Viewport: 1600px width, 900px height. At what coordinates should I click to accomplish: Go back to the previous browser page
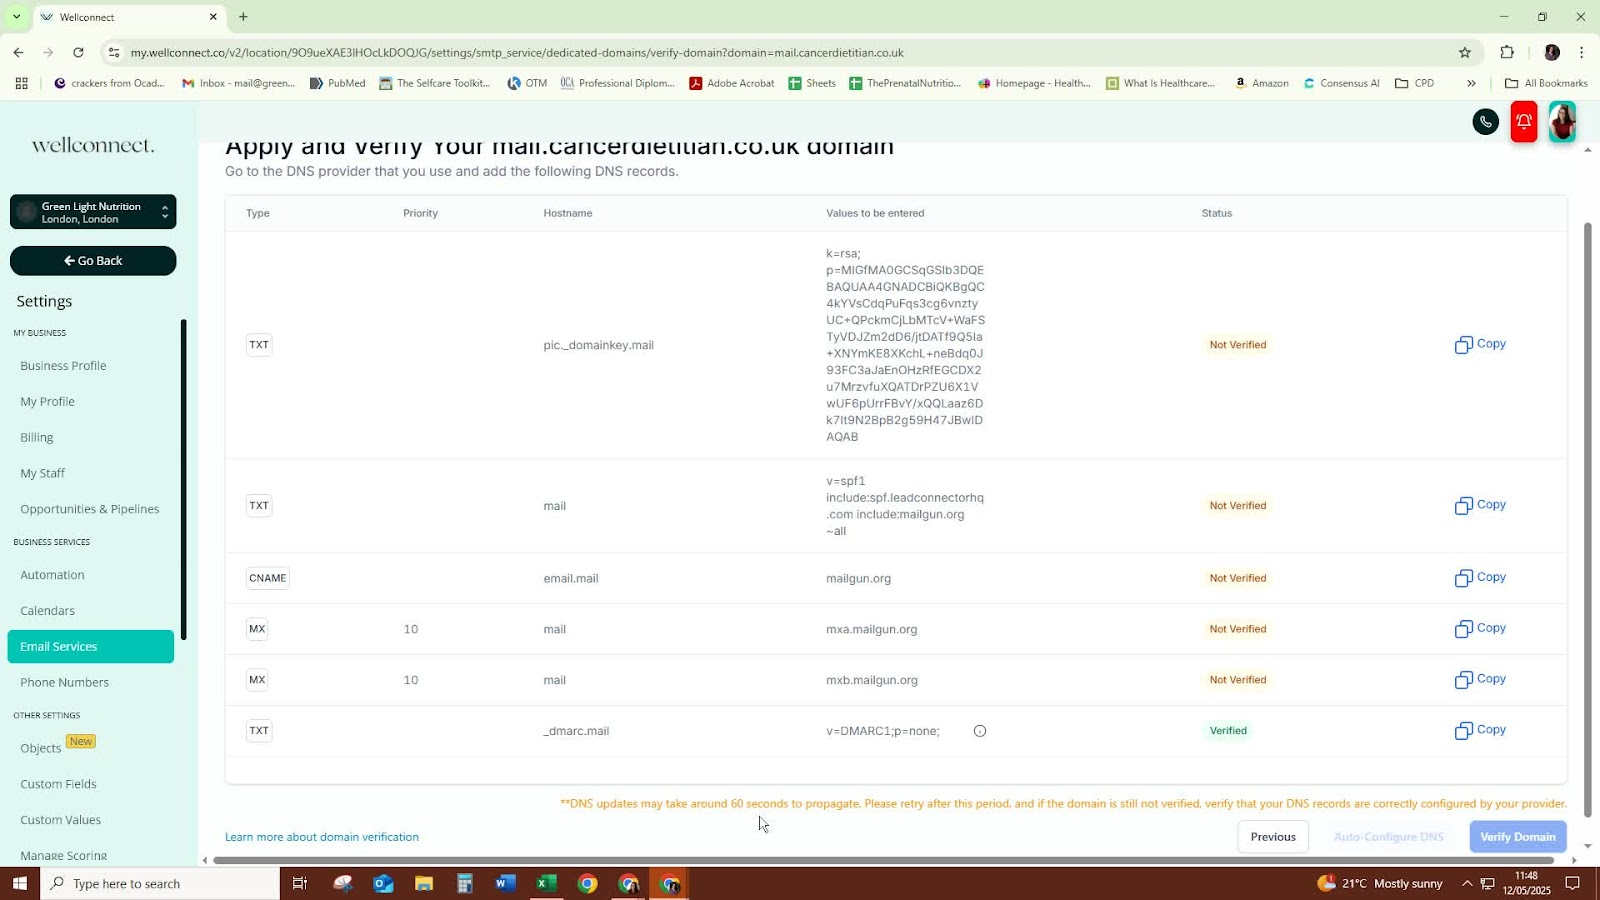[x=19, y=52]
